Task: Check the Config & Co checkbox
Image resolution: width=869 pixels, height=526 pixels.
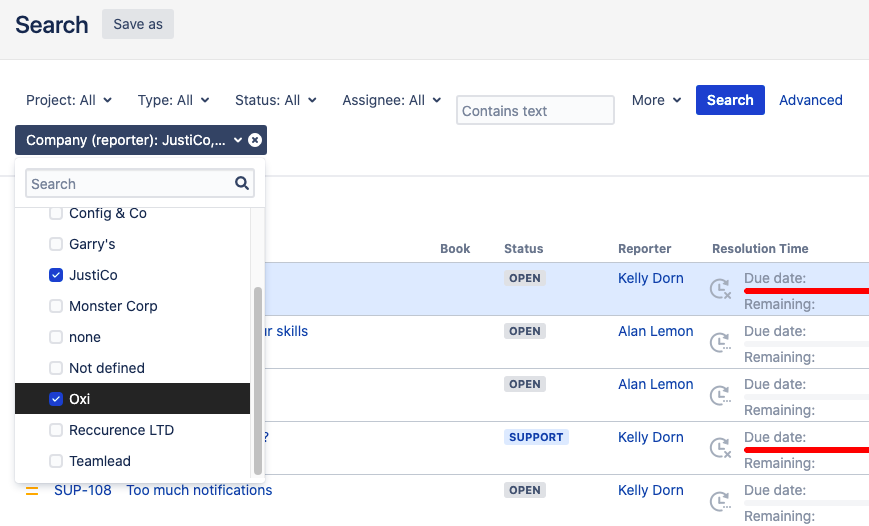Action: [56, 214]
